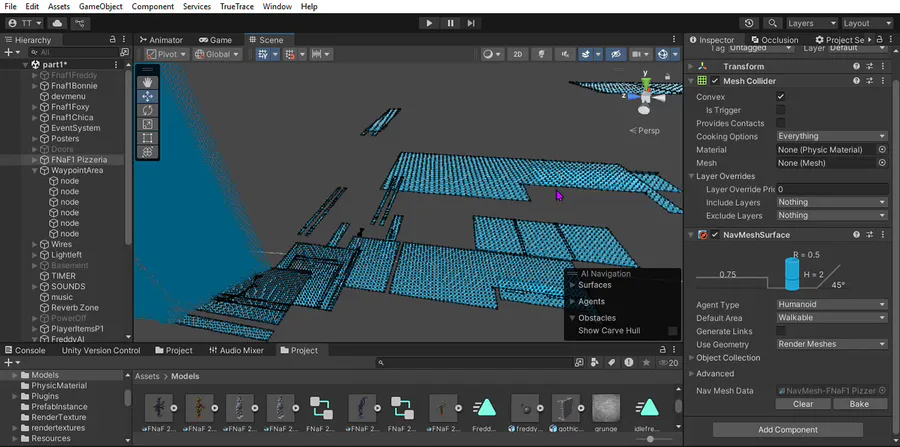
Task: Select the Move tool in scene toolbar
Action: tap(147, 96)
